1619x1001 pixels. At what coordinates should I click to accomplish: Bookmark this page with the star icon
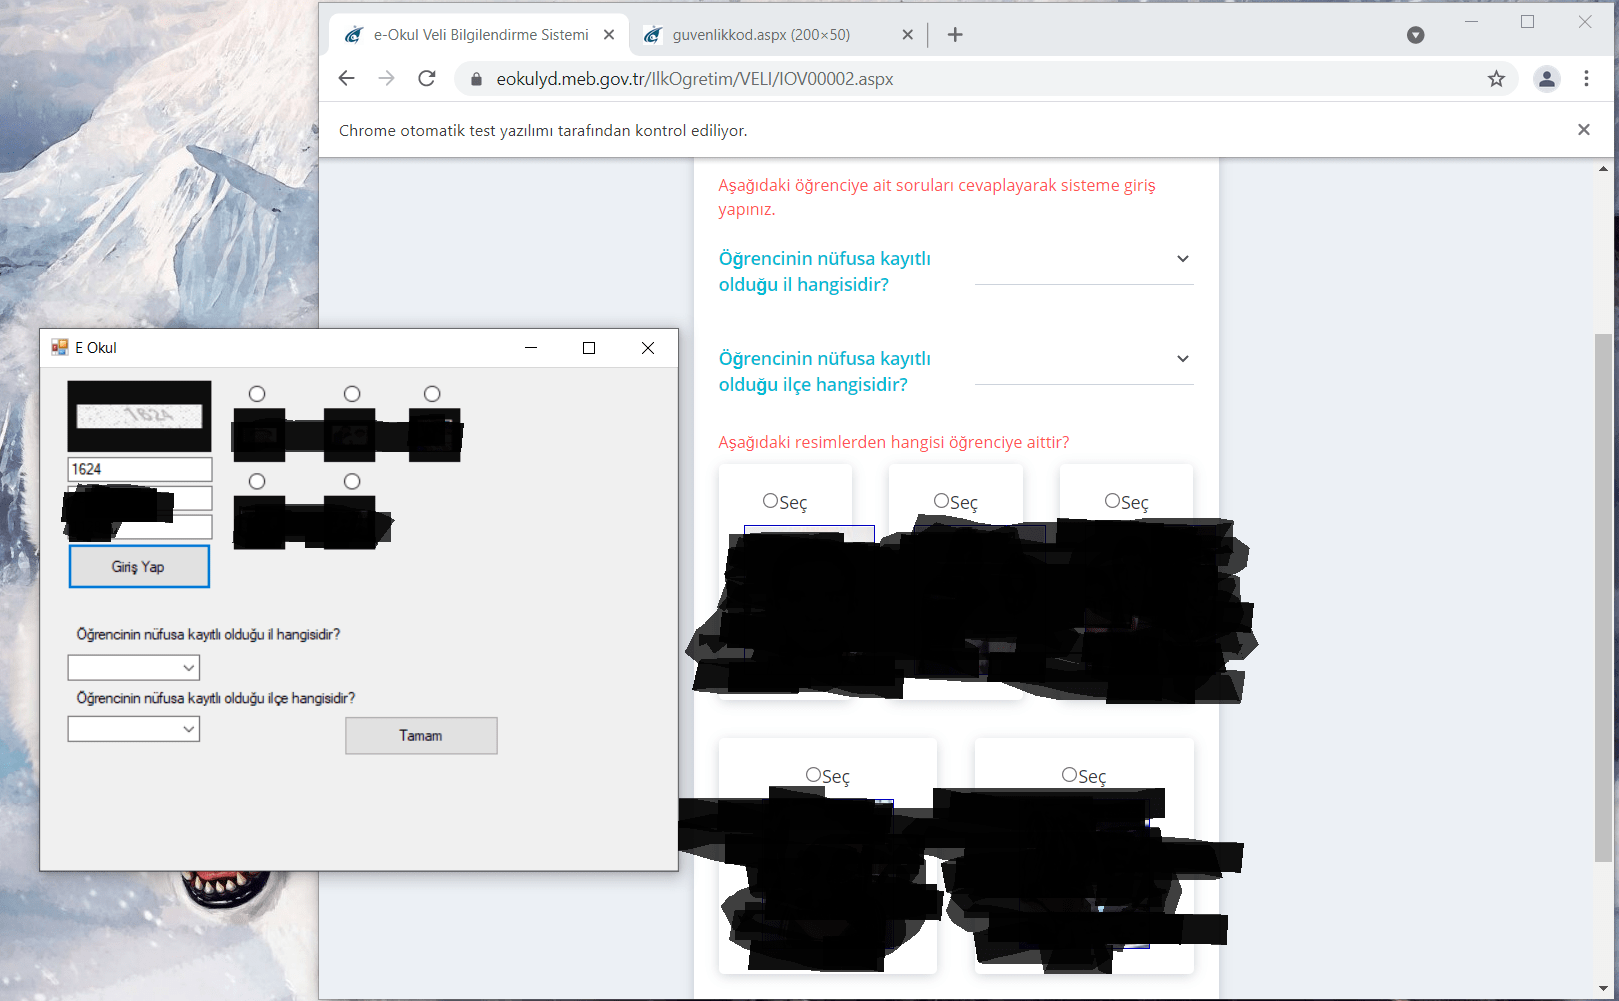pyautogui.click(x=1496, y=78)
